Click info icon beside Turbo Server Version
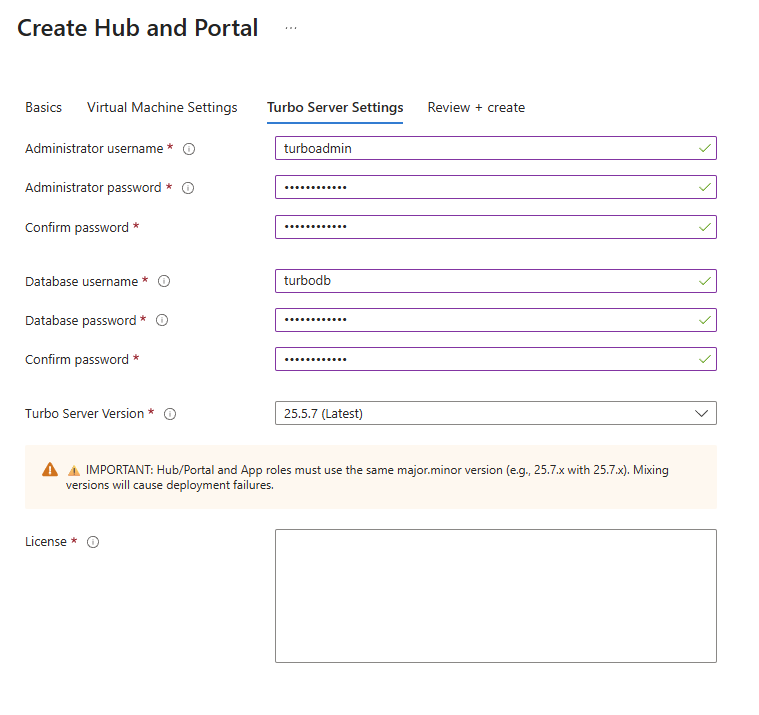The width and height of the screenshot is (759, 715). click(170, 414)
